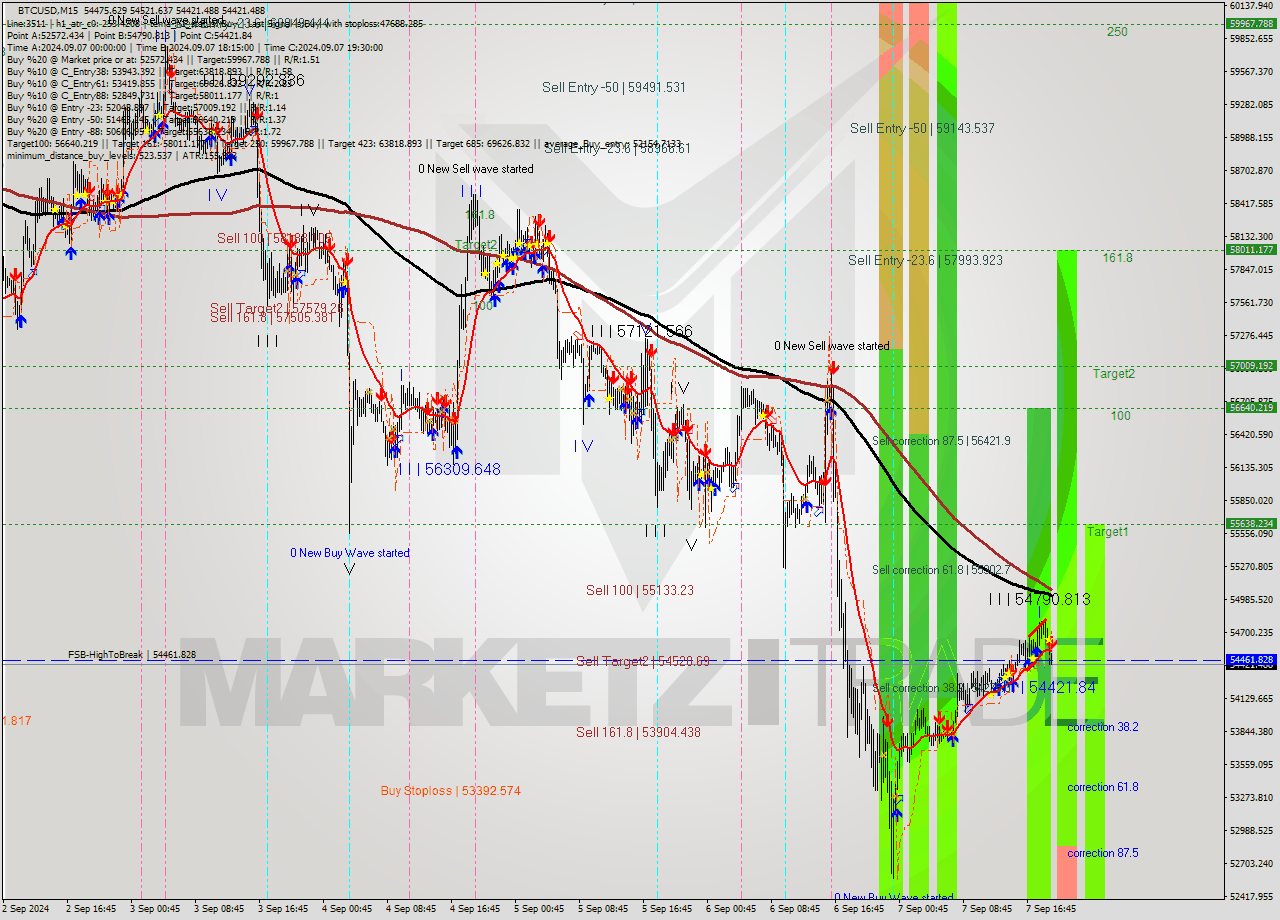
Task: Click green price tag 57009.192 on axis
Action: point(1251,366)
